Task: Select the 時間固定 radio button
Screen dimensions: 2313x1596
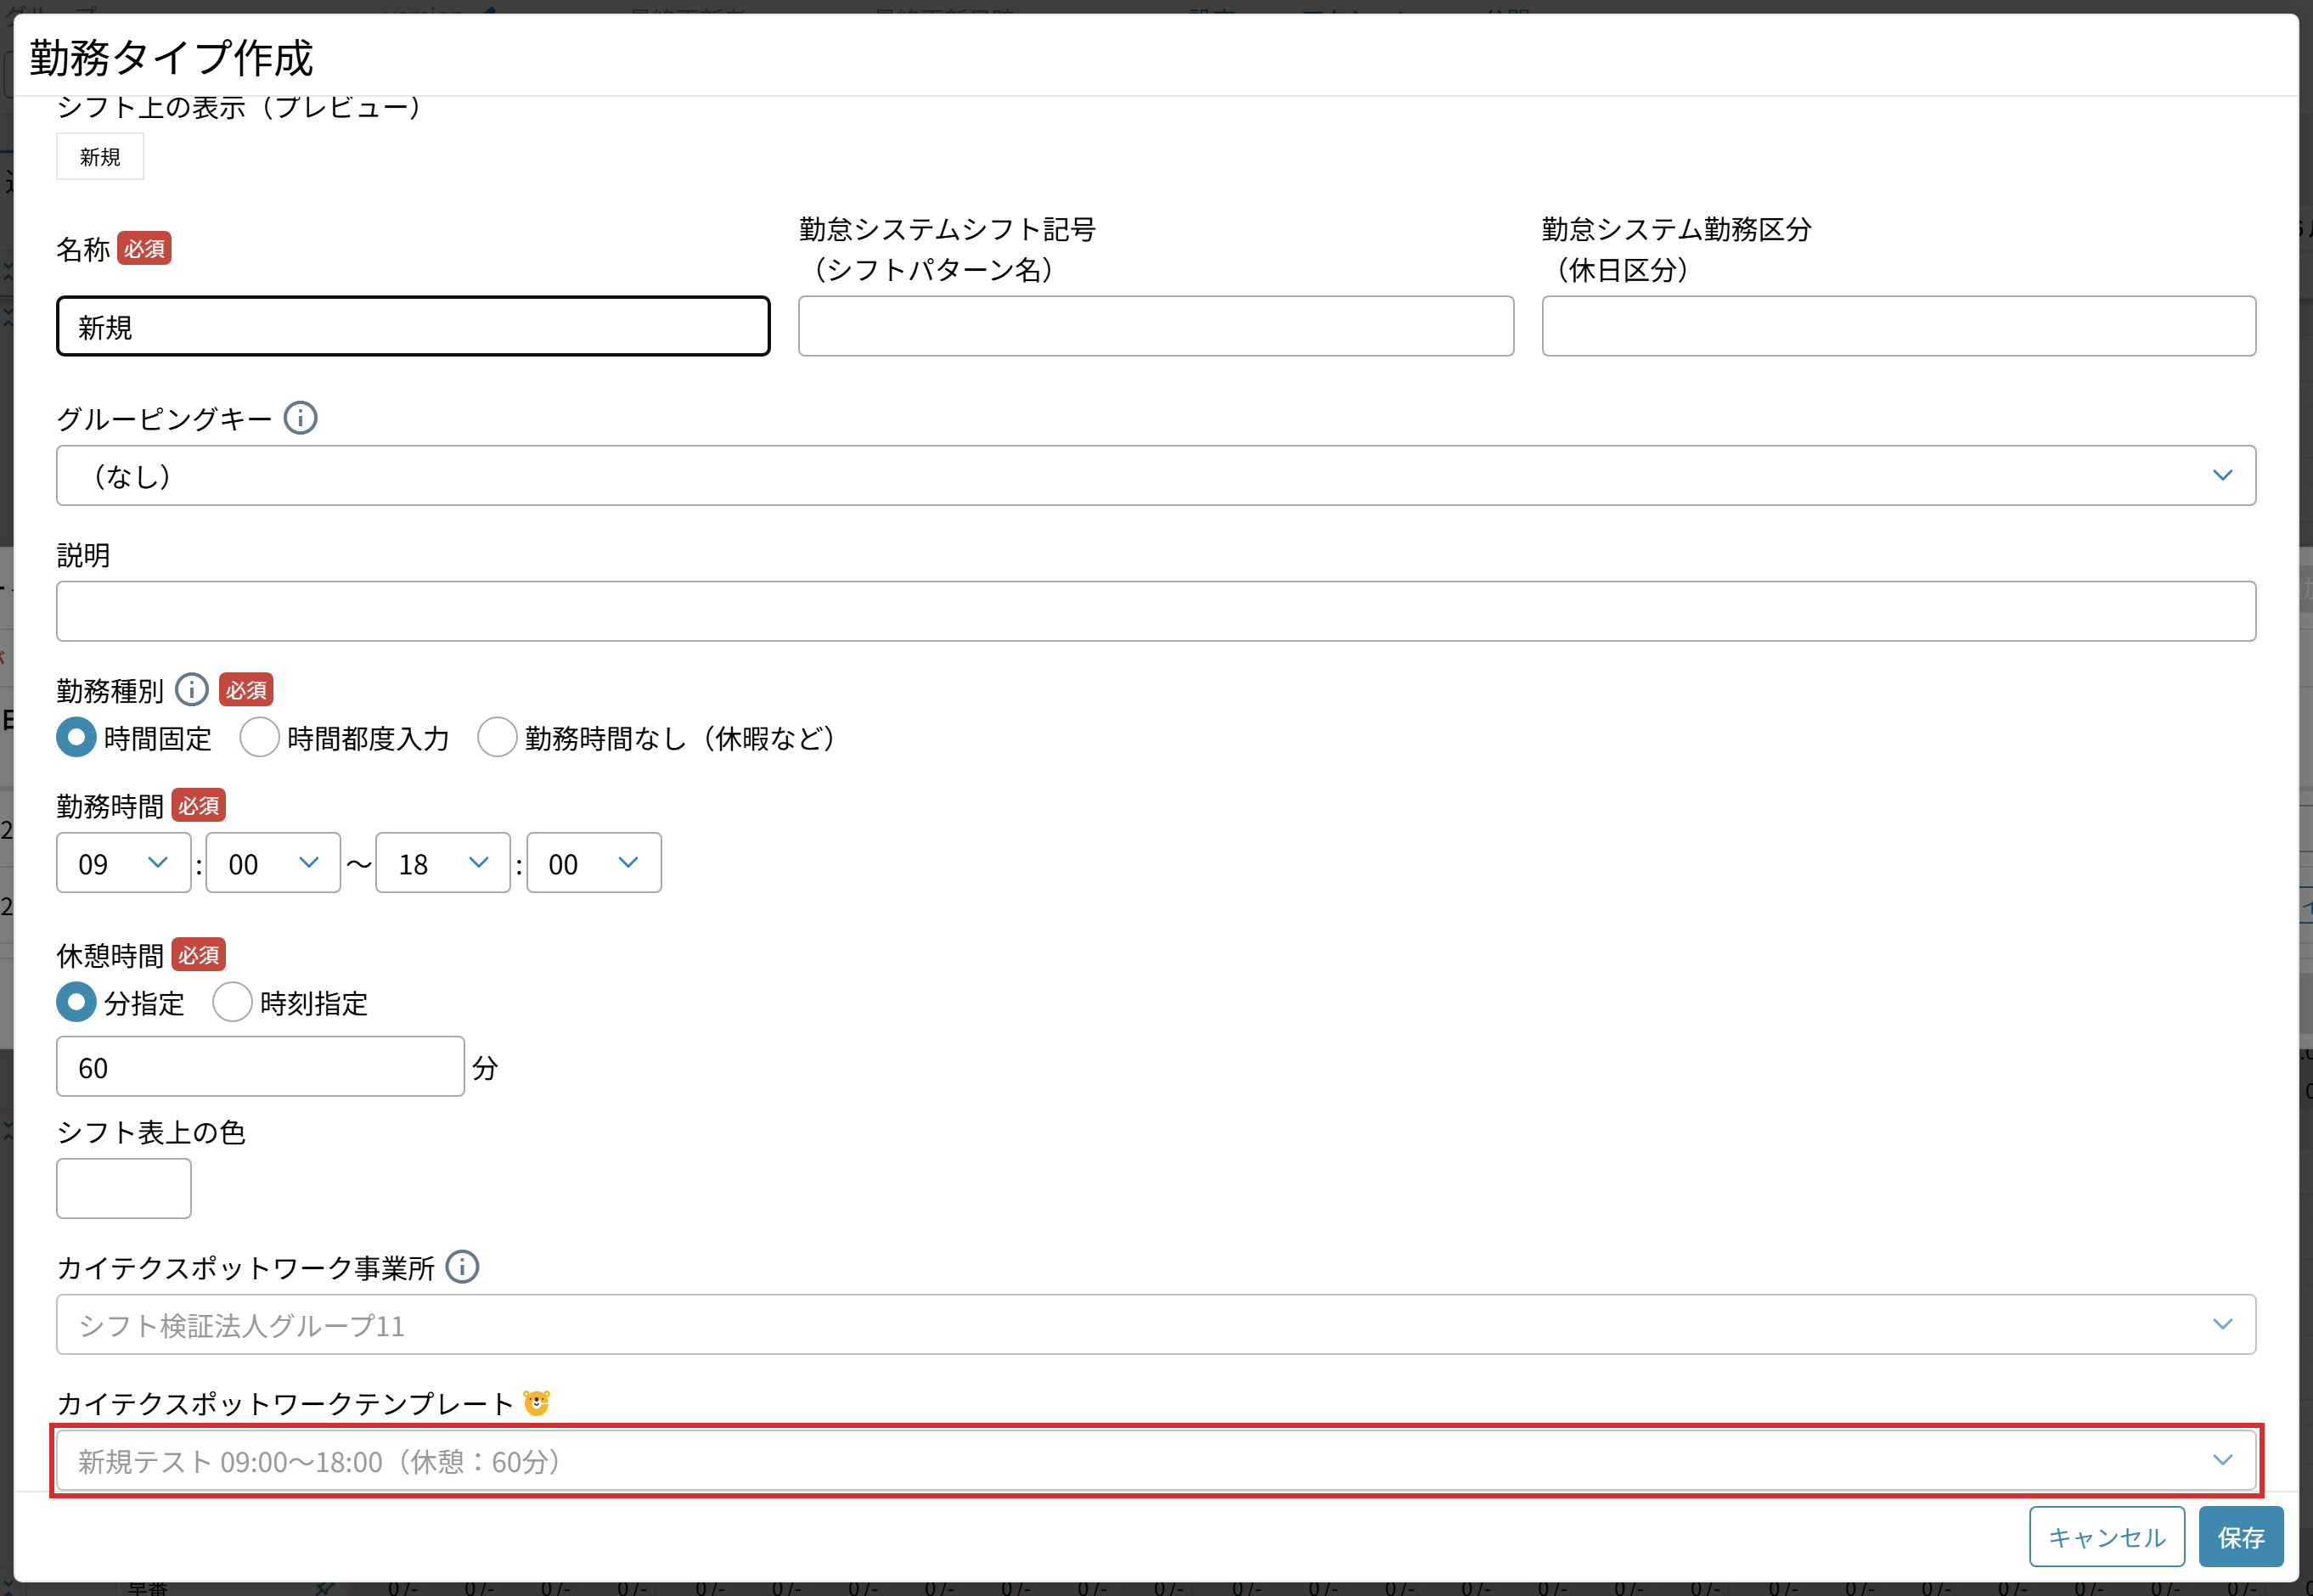Action: click(x=76, y=737)
